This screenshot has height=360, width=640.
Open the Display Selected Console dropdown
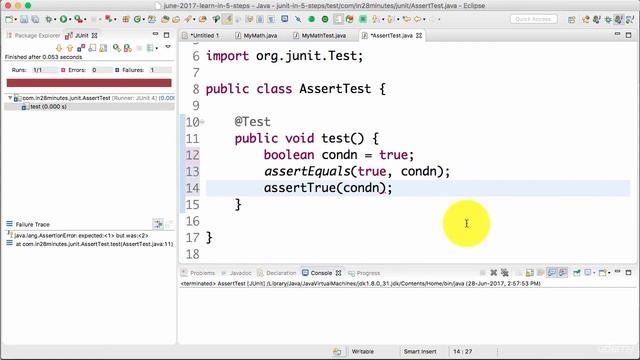[x=594, y=273]
